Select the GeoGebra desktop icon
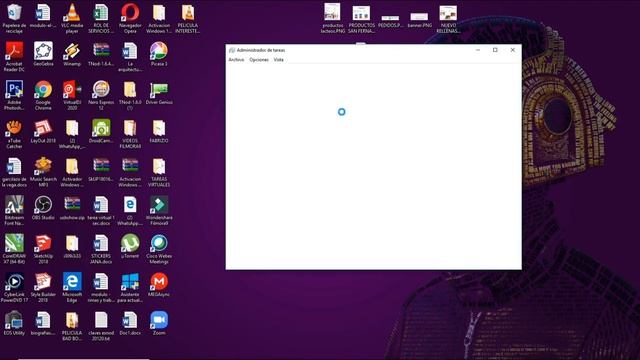The height and width of the screenshot is (360, 640). 43,54
